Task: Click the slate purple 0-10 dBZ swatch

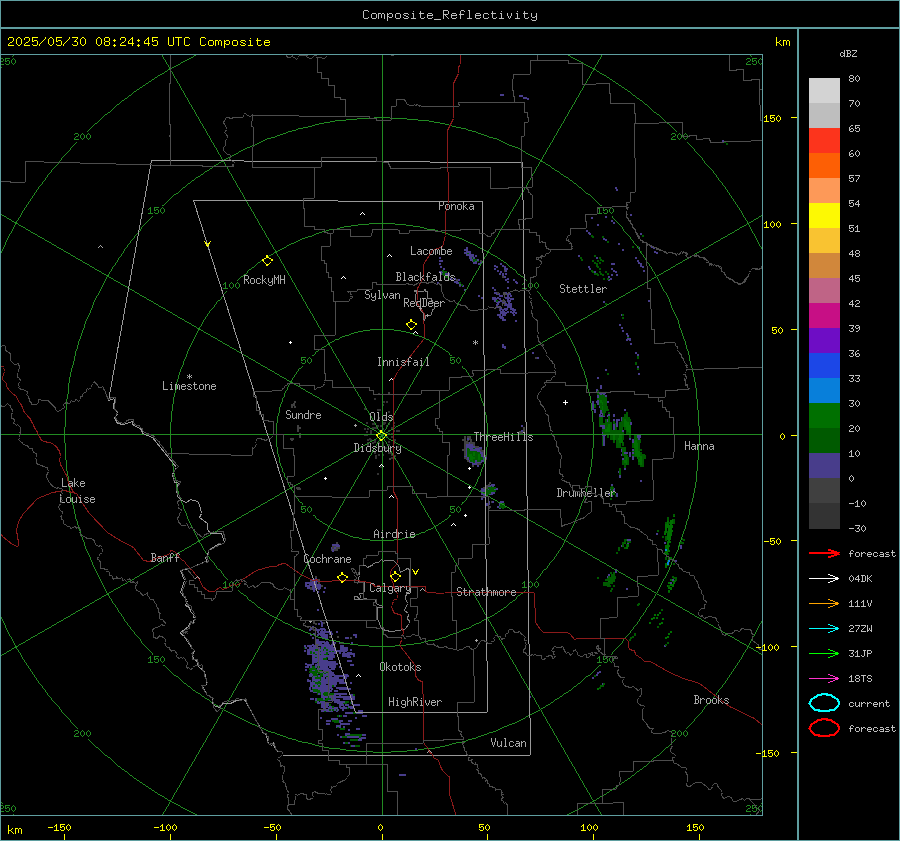Action: coord(824,466)
